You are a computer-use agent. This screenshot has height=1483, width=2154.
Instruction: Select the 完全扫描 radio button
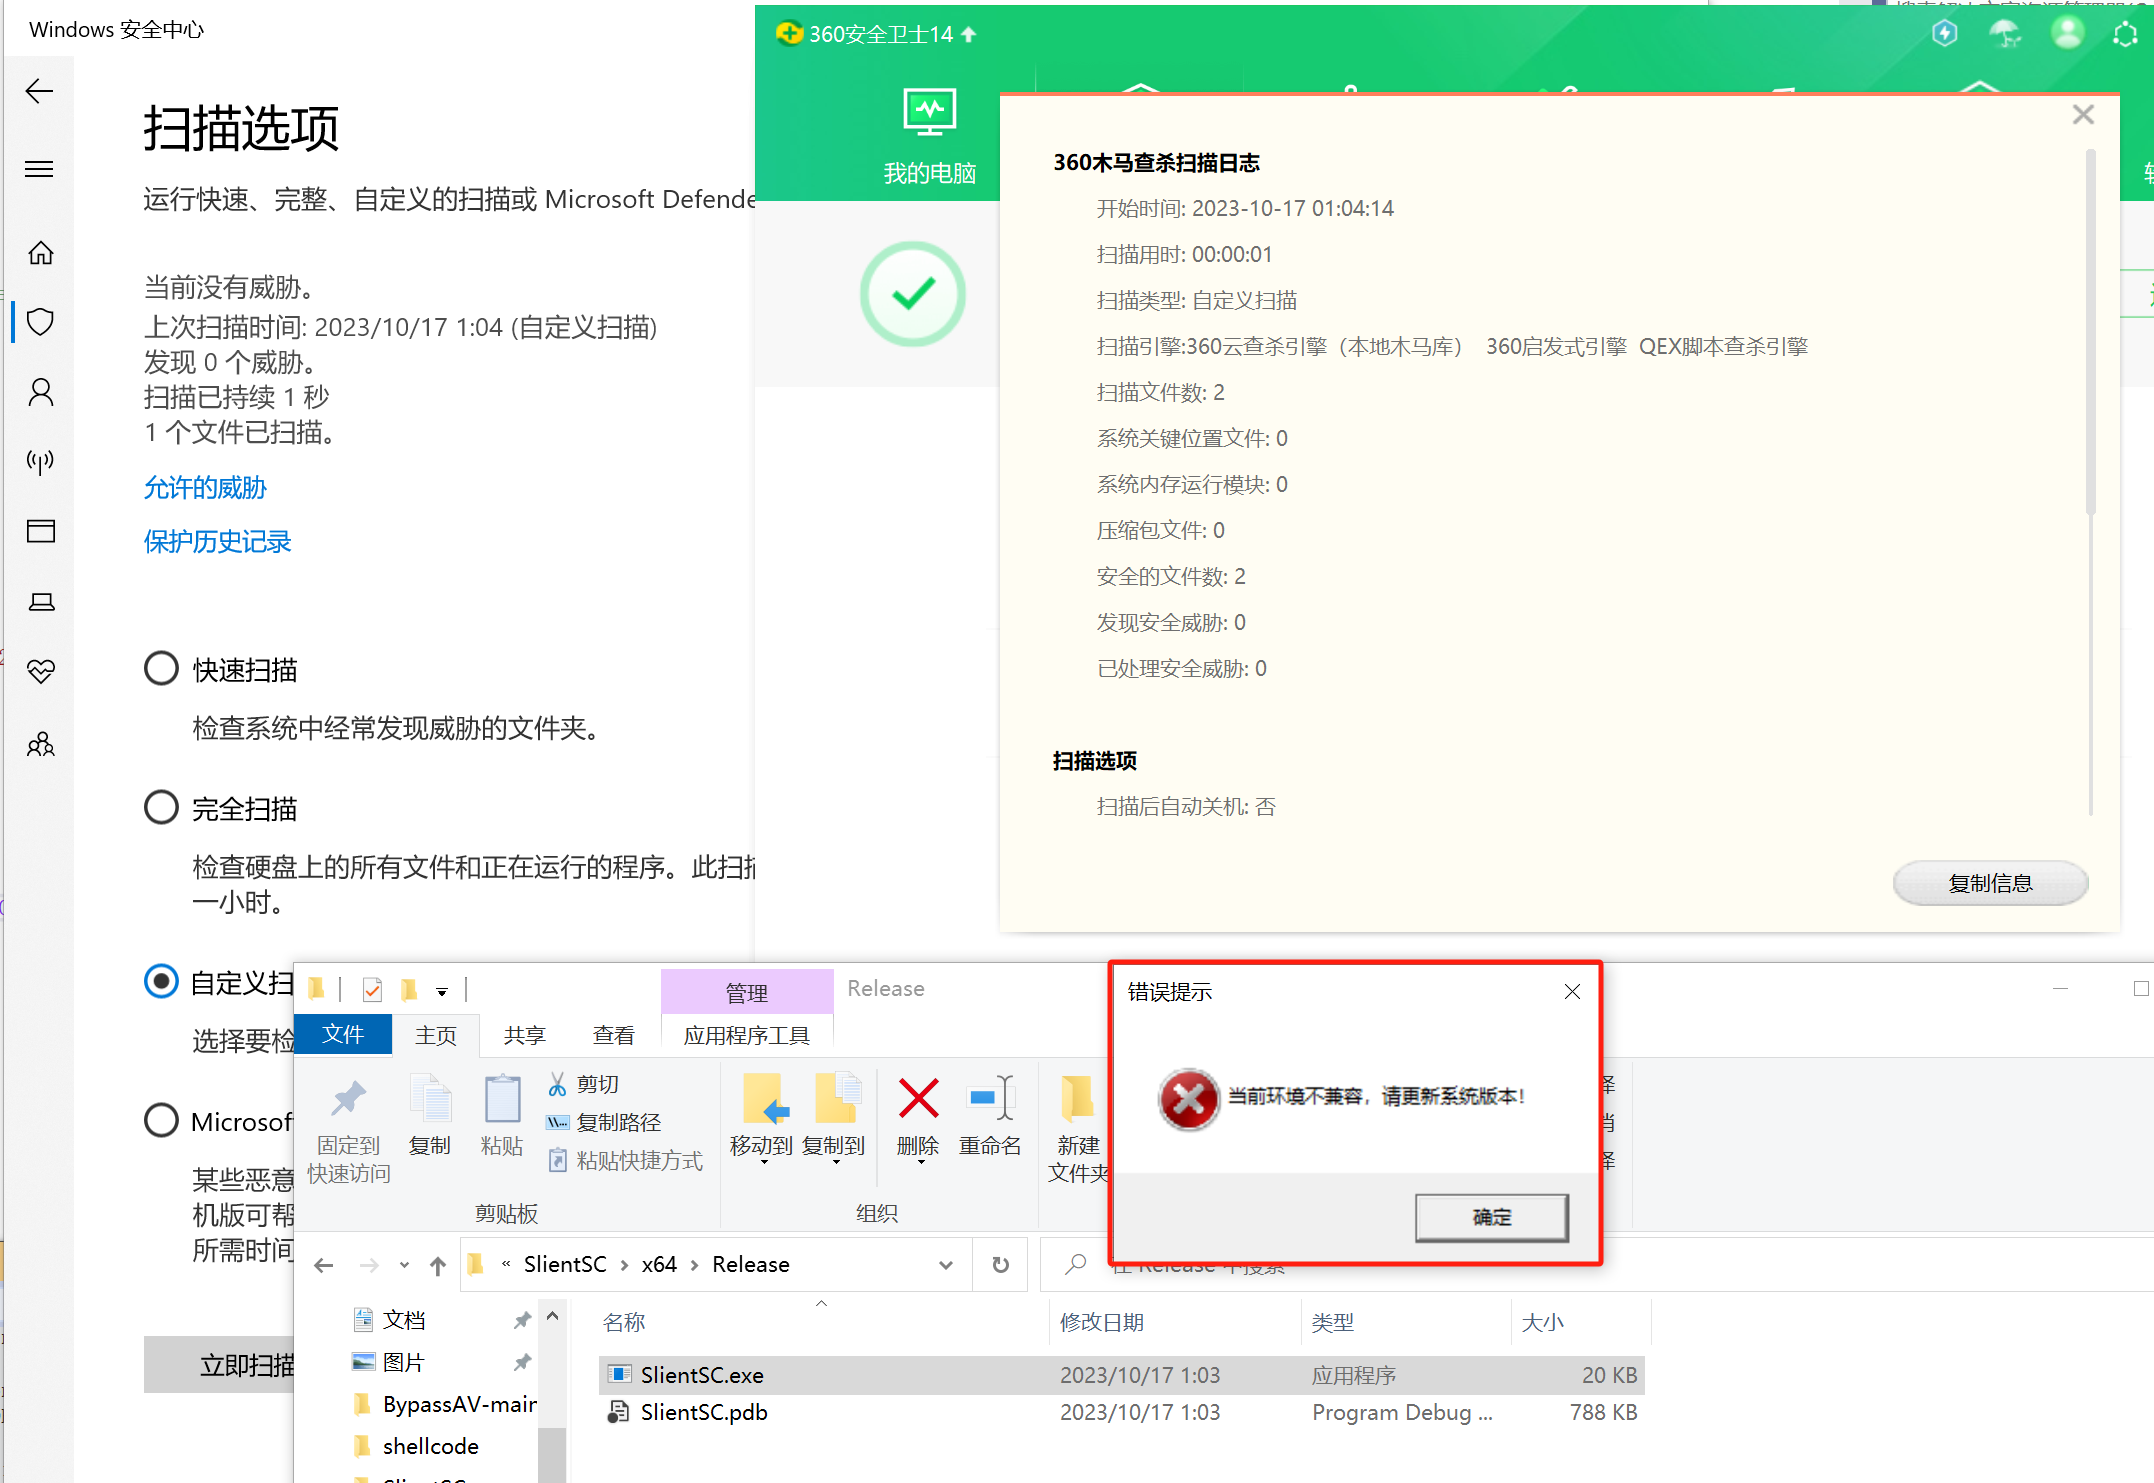pyautogui.click(x=161, y=807)
